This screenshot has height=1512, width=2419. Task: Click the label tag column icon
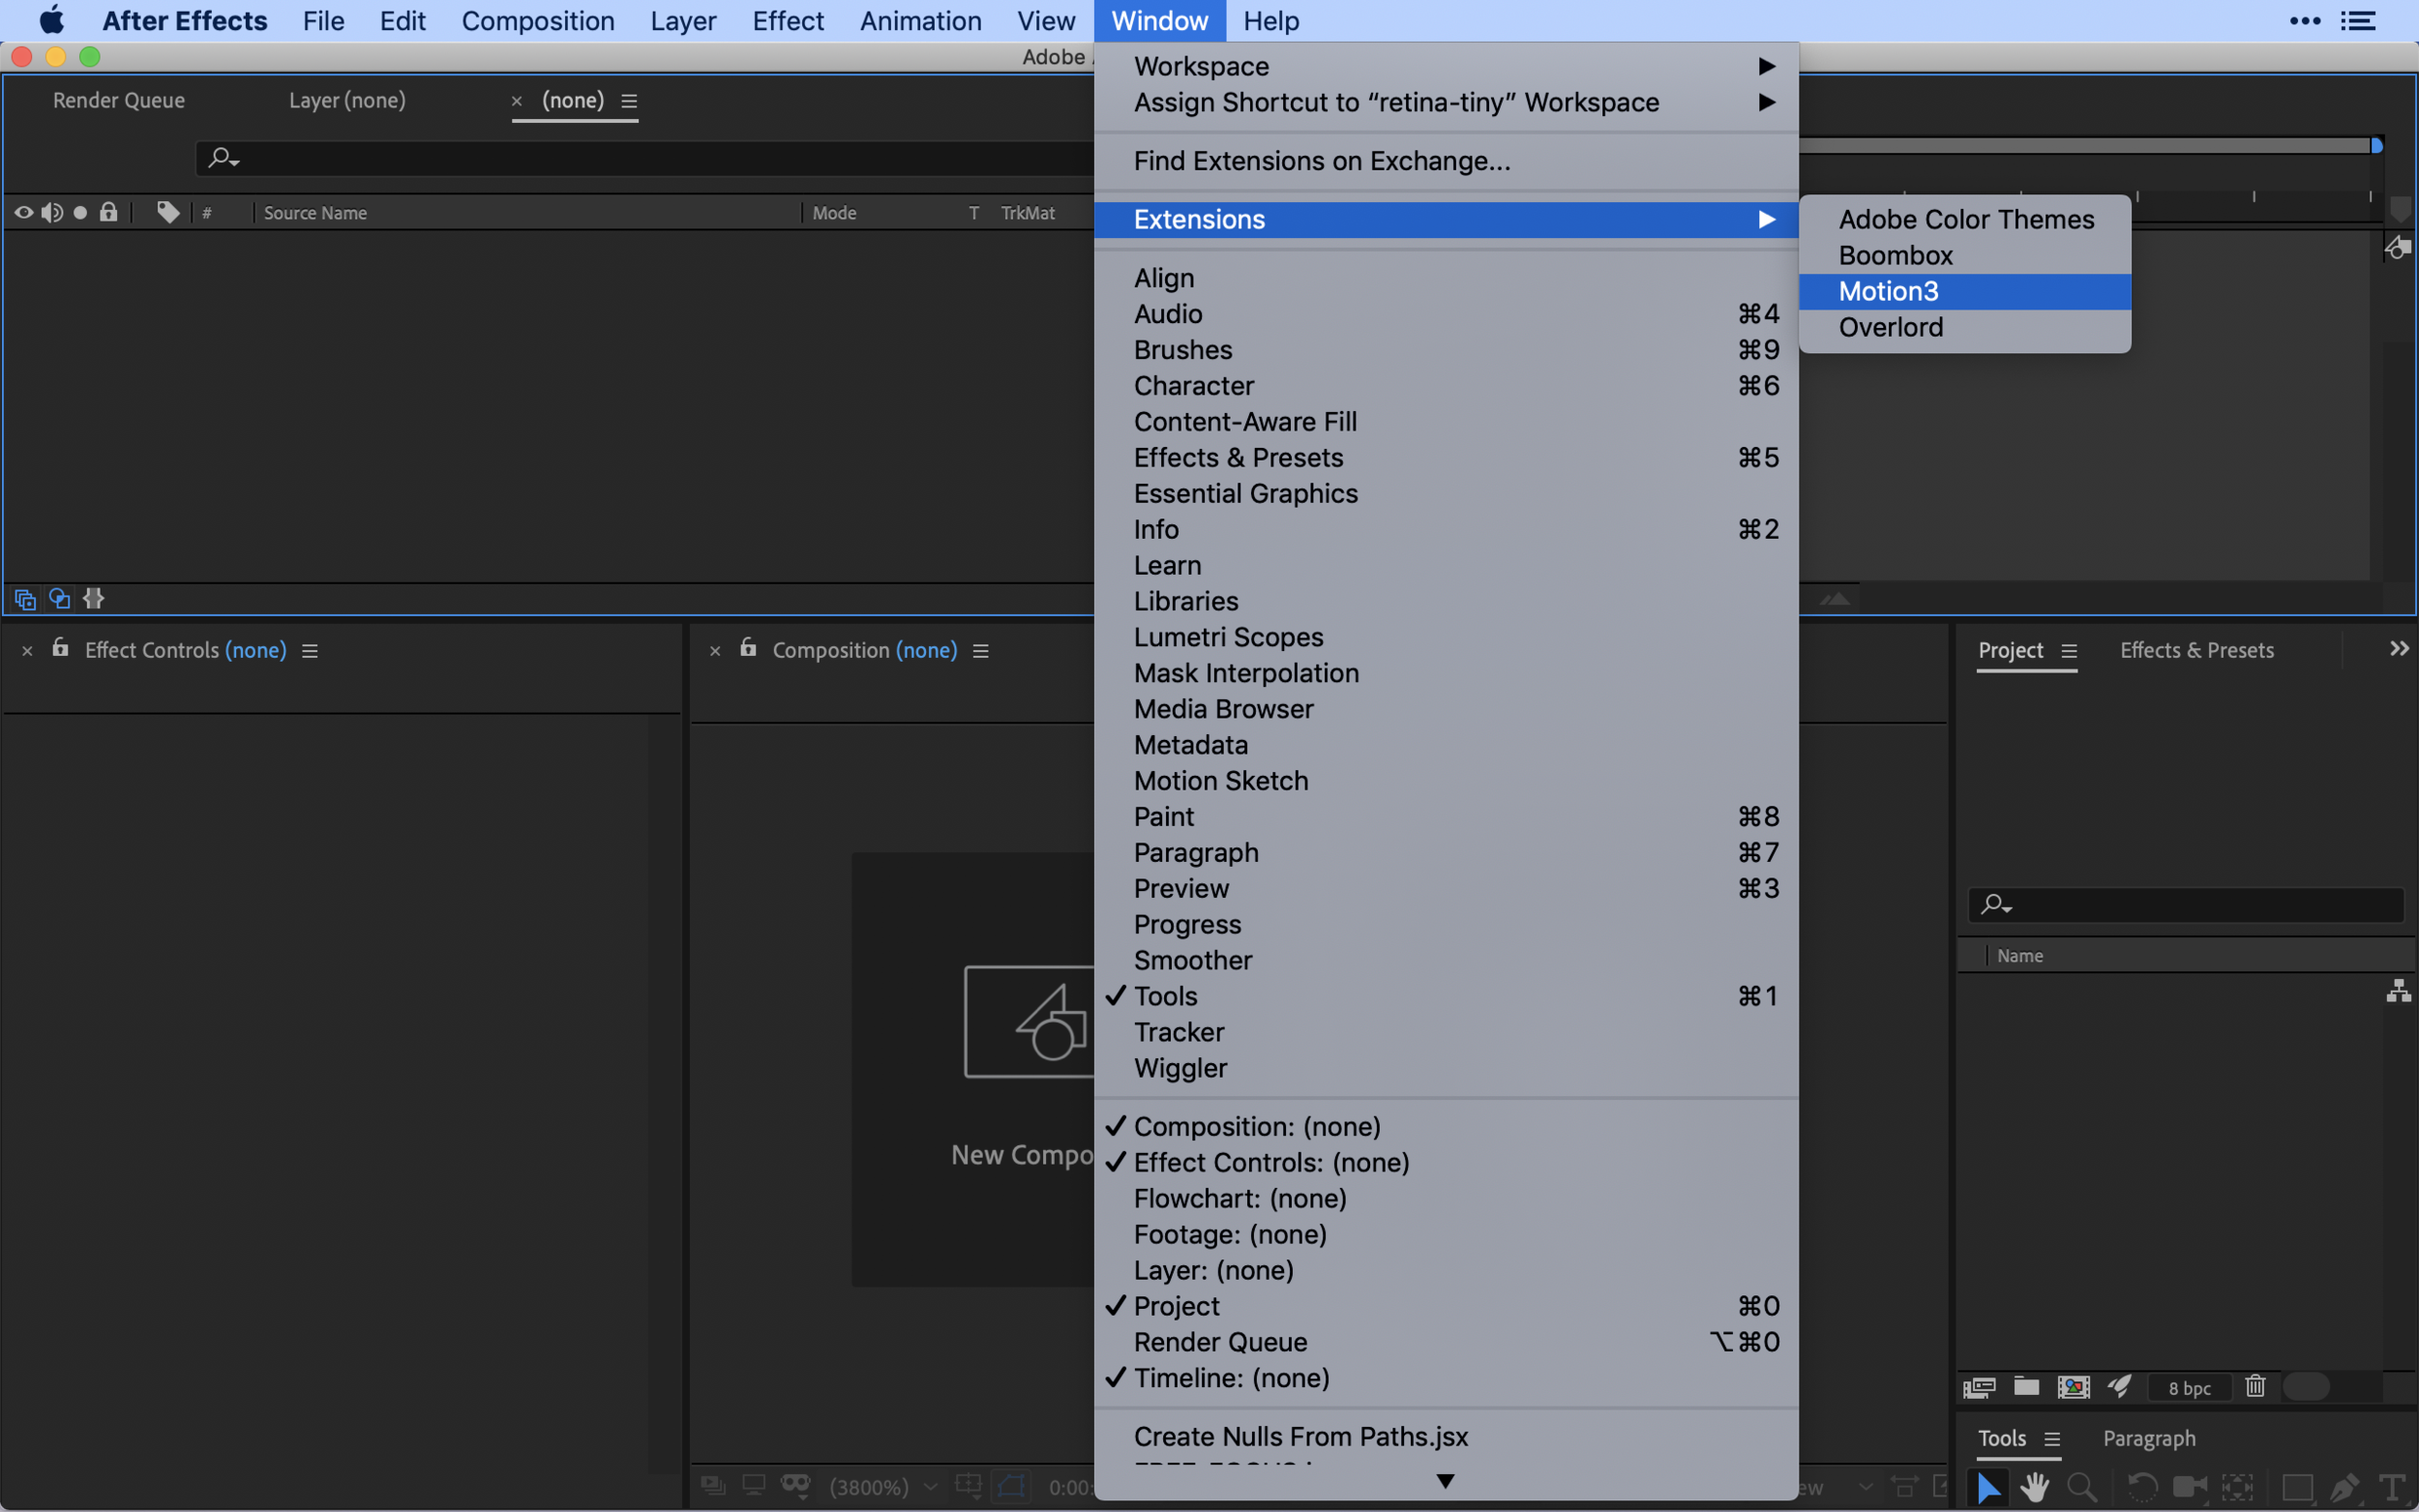[x=168, y=212]
